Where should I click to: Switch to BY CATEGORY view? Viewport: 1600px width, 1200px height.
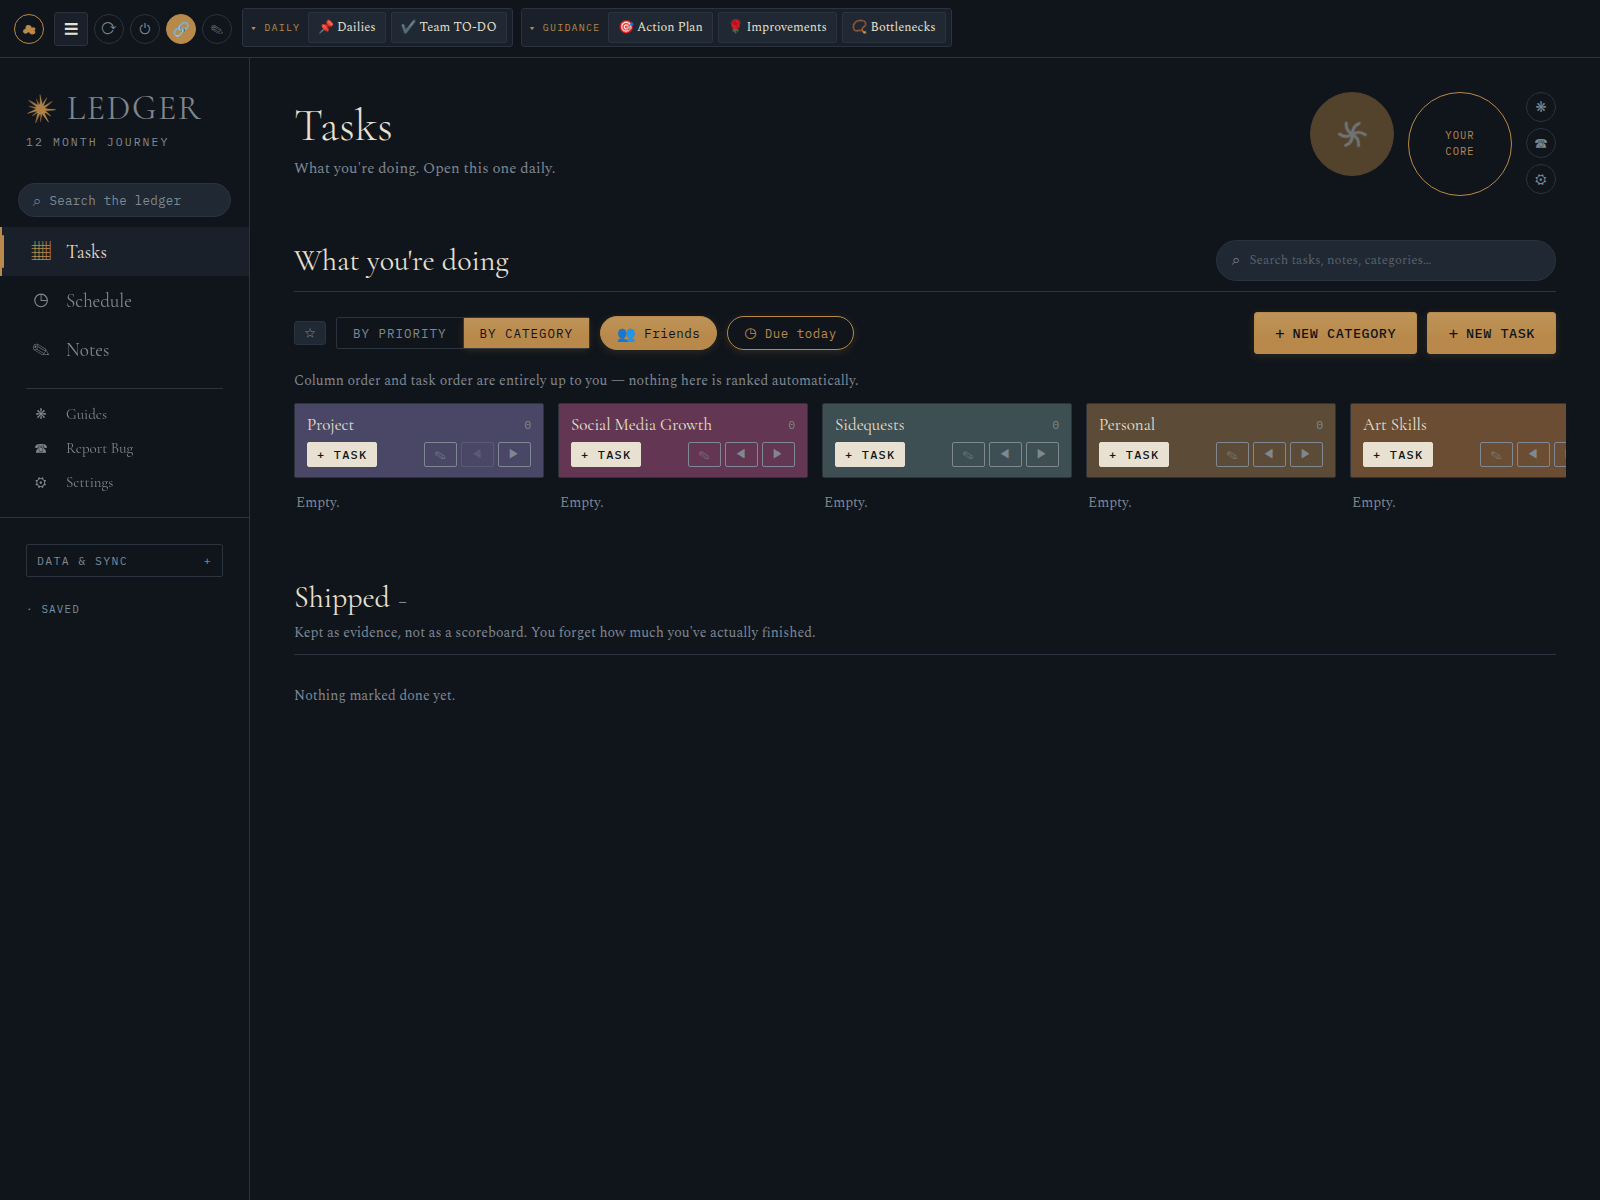[x=526, y=333]
